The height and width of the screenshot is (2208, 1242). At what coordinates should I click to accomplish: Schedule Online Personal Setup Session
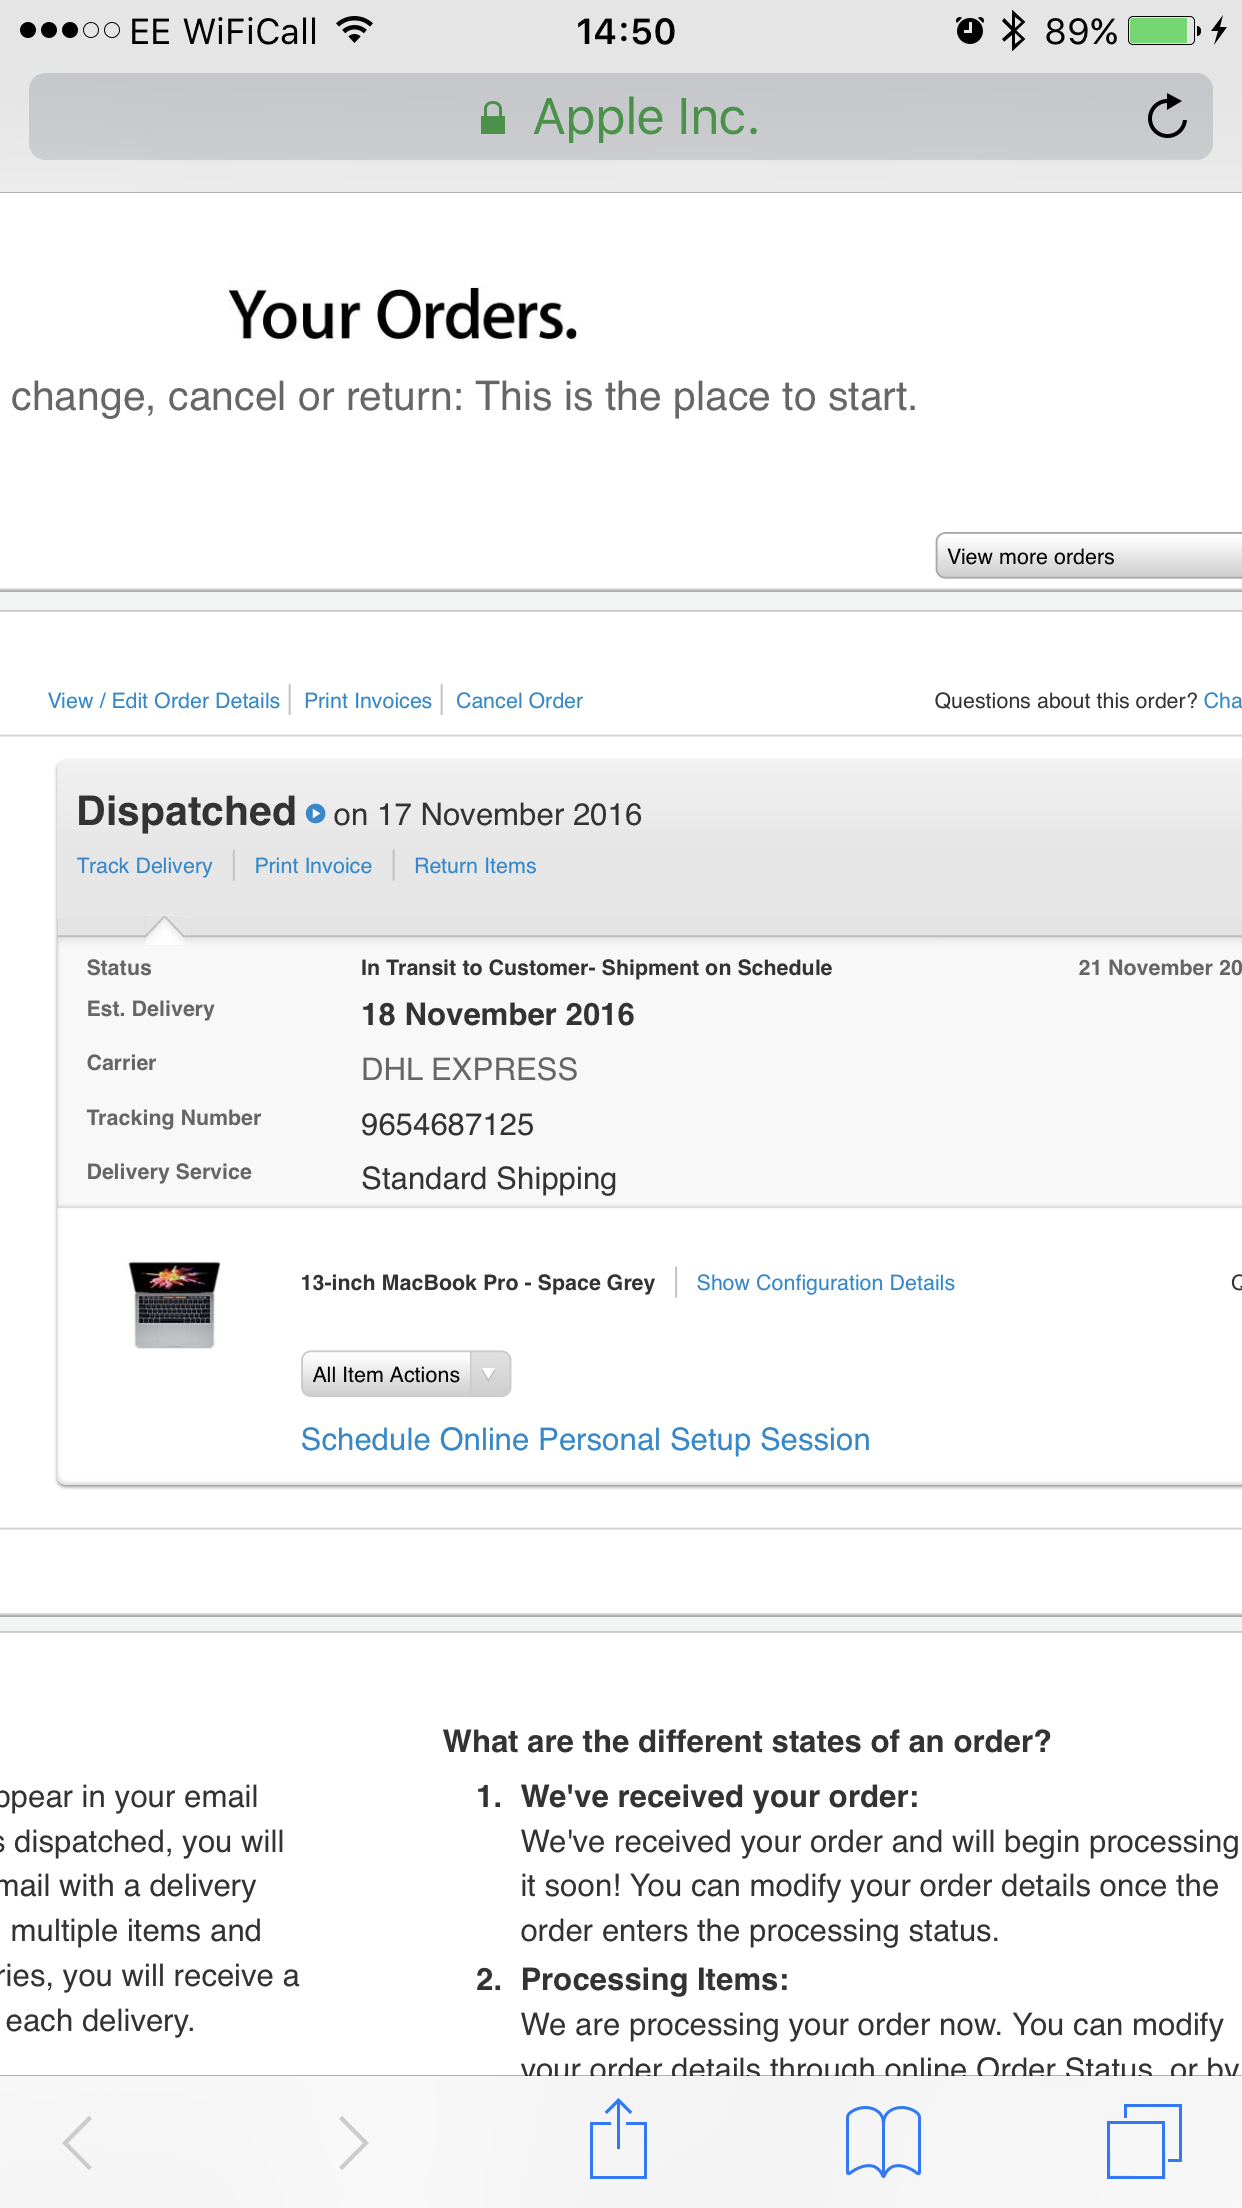(585, 1439)
